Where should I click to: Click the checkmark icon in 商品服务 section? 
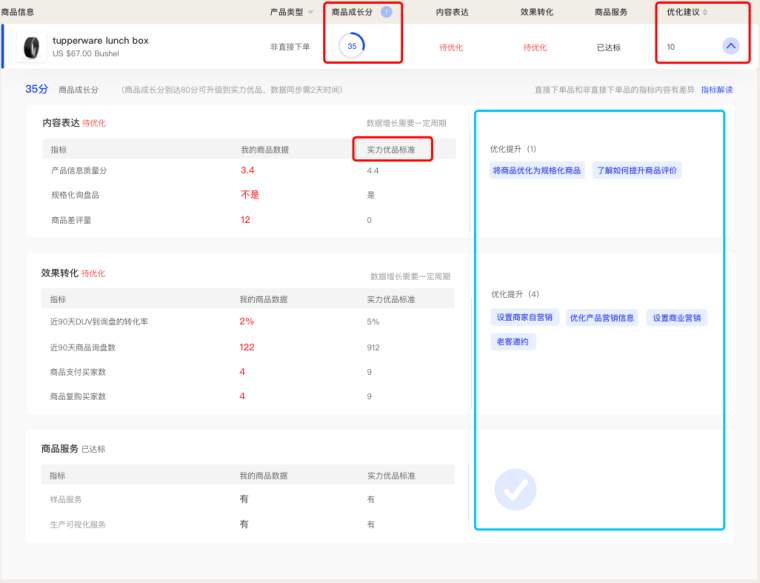point(515,490)
